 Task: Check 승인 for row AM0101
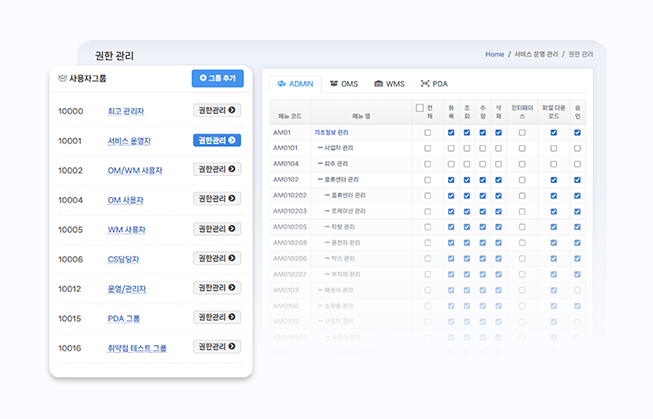[578, 148]
